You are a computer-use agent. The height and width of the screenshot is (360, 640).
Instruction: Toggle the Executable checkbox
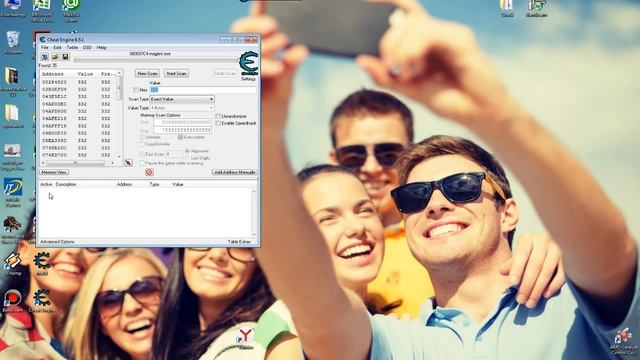click(x=180, y=138)
